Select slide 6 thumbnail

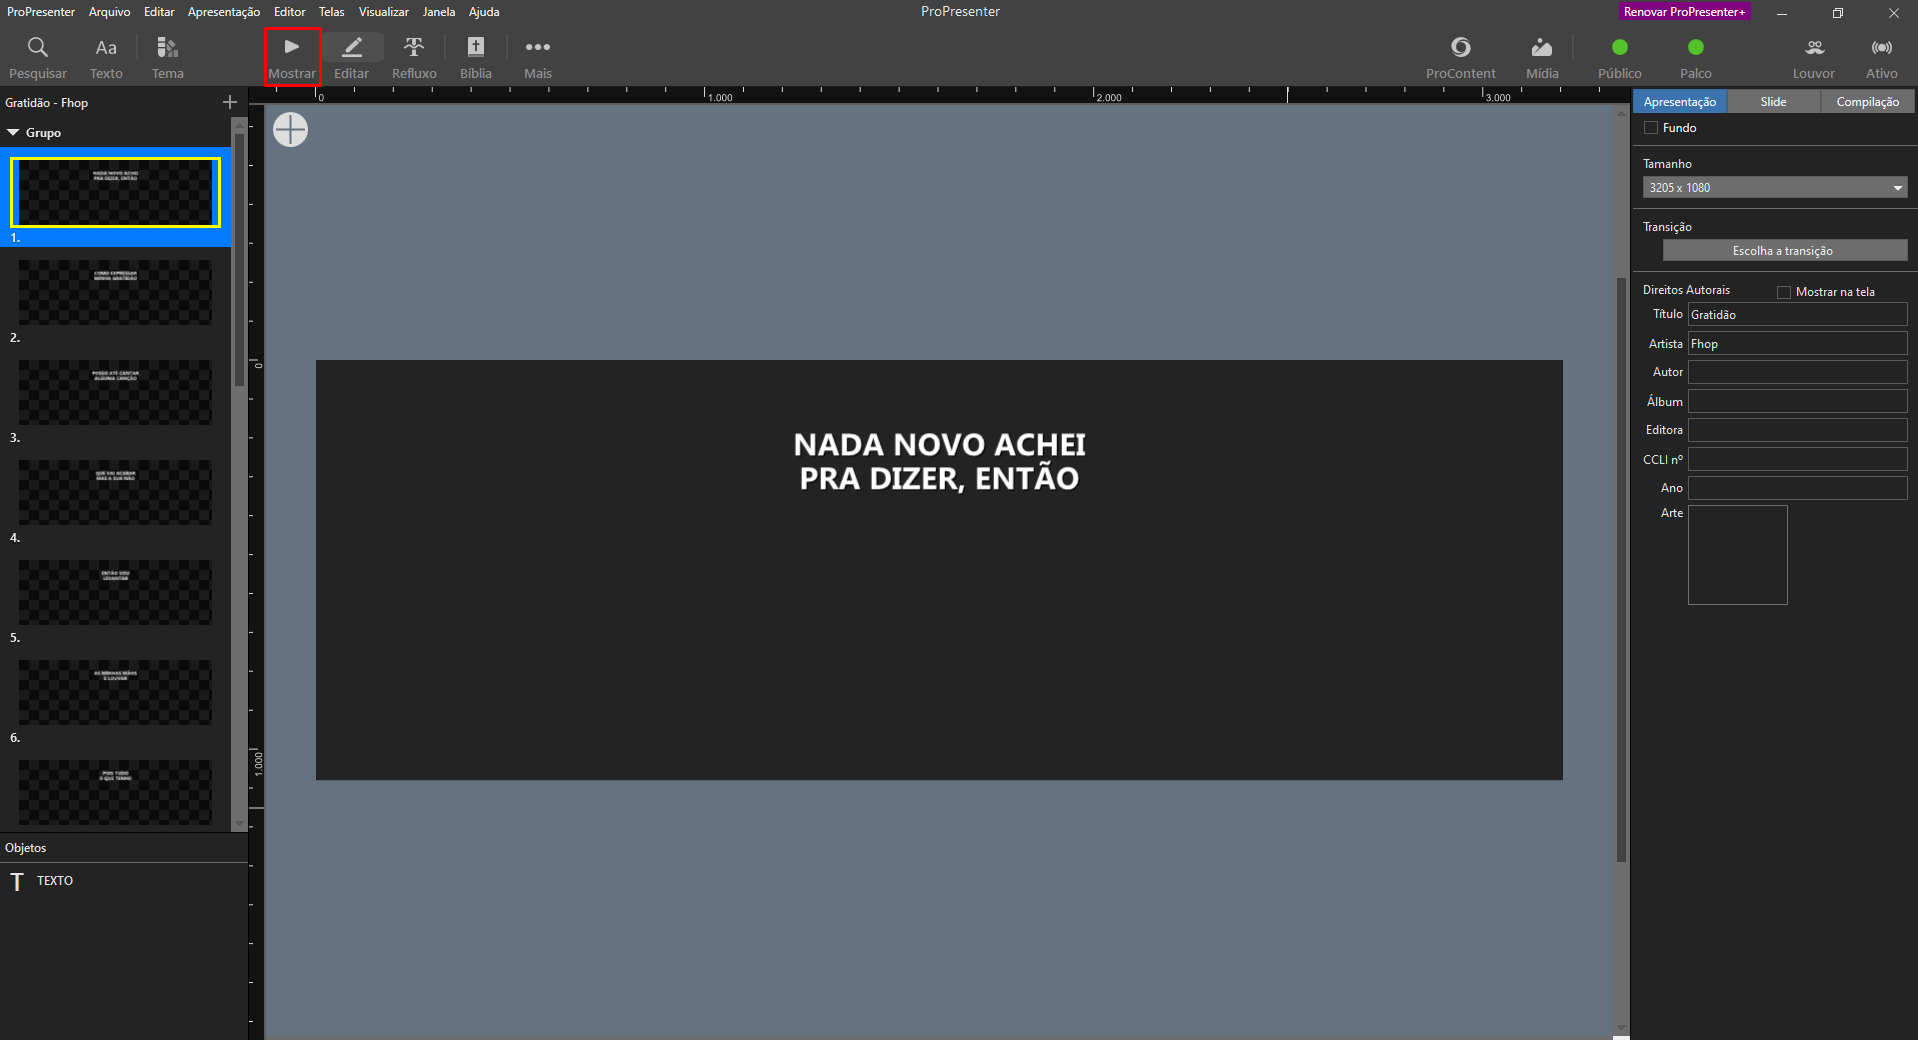click(115, 692)
